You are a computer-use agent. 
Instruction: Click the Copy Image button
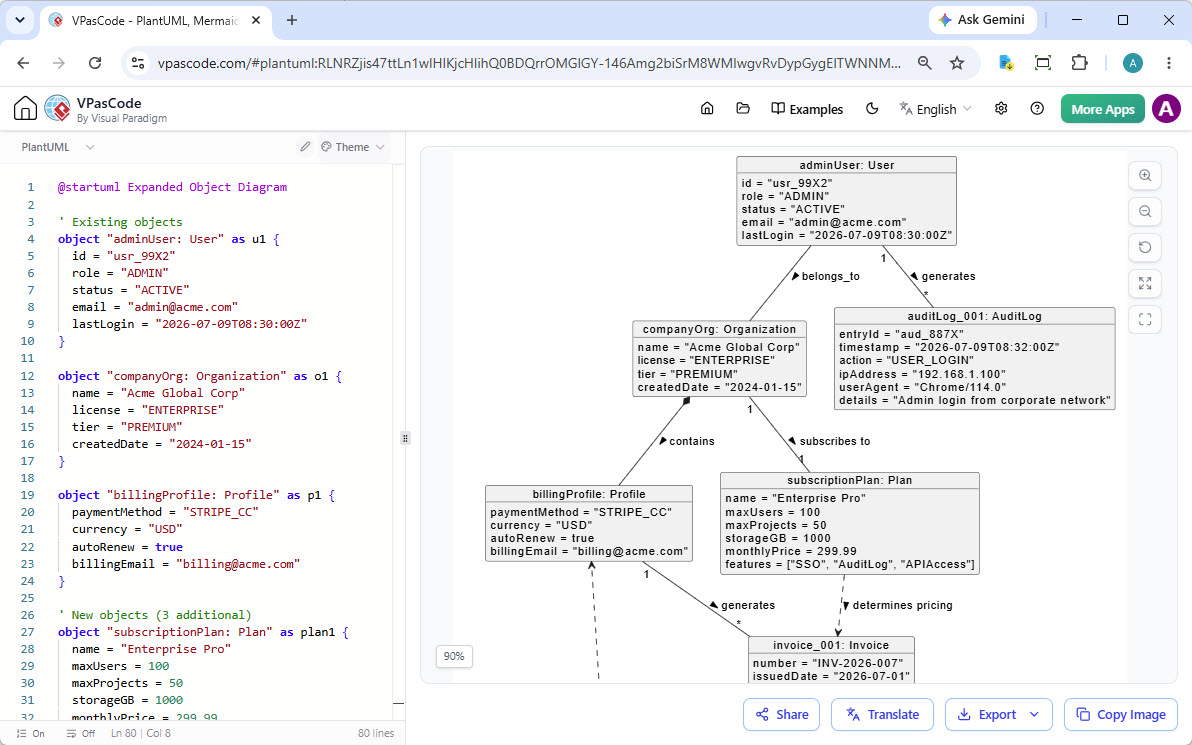[x=1121, y=715]
